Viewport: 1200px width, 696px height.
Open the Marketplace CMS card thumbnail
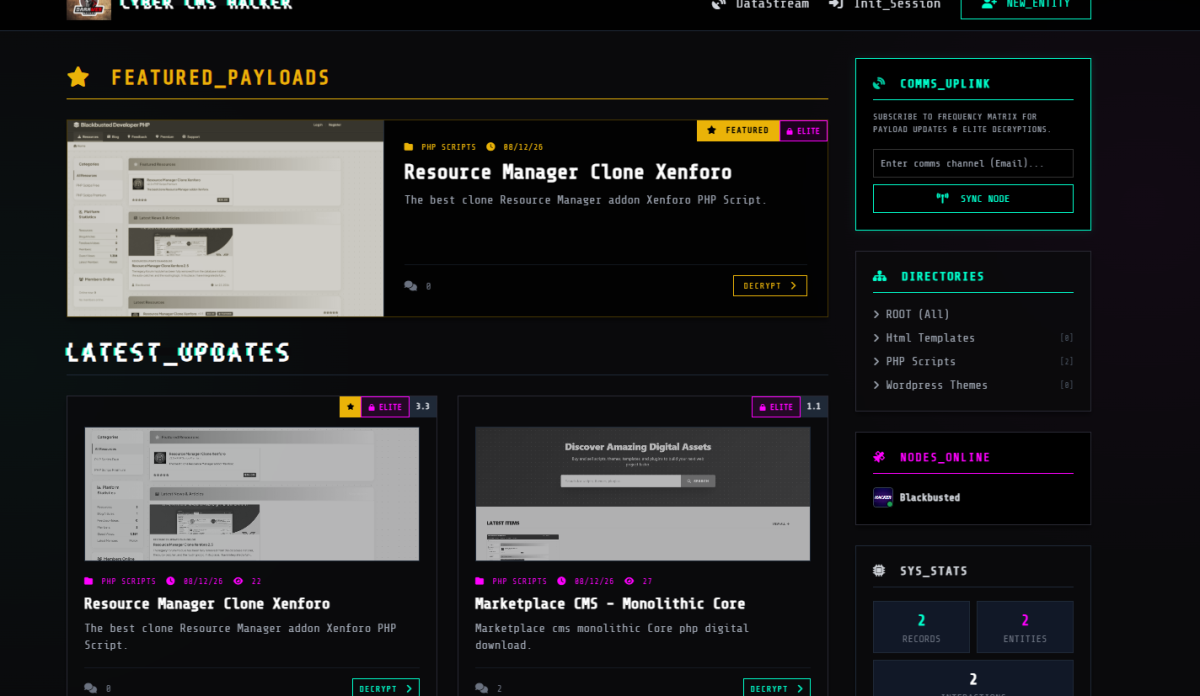[x=643, y=494]
